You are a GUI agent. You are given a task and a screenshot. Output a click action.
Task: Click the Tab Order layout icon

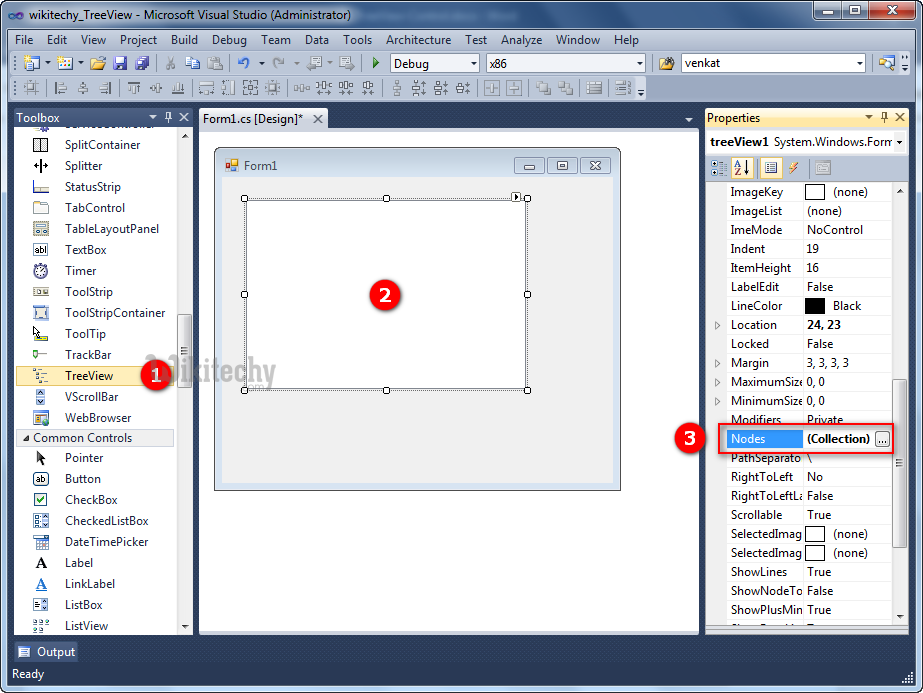[x=623, y=88]
